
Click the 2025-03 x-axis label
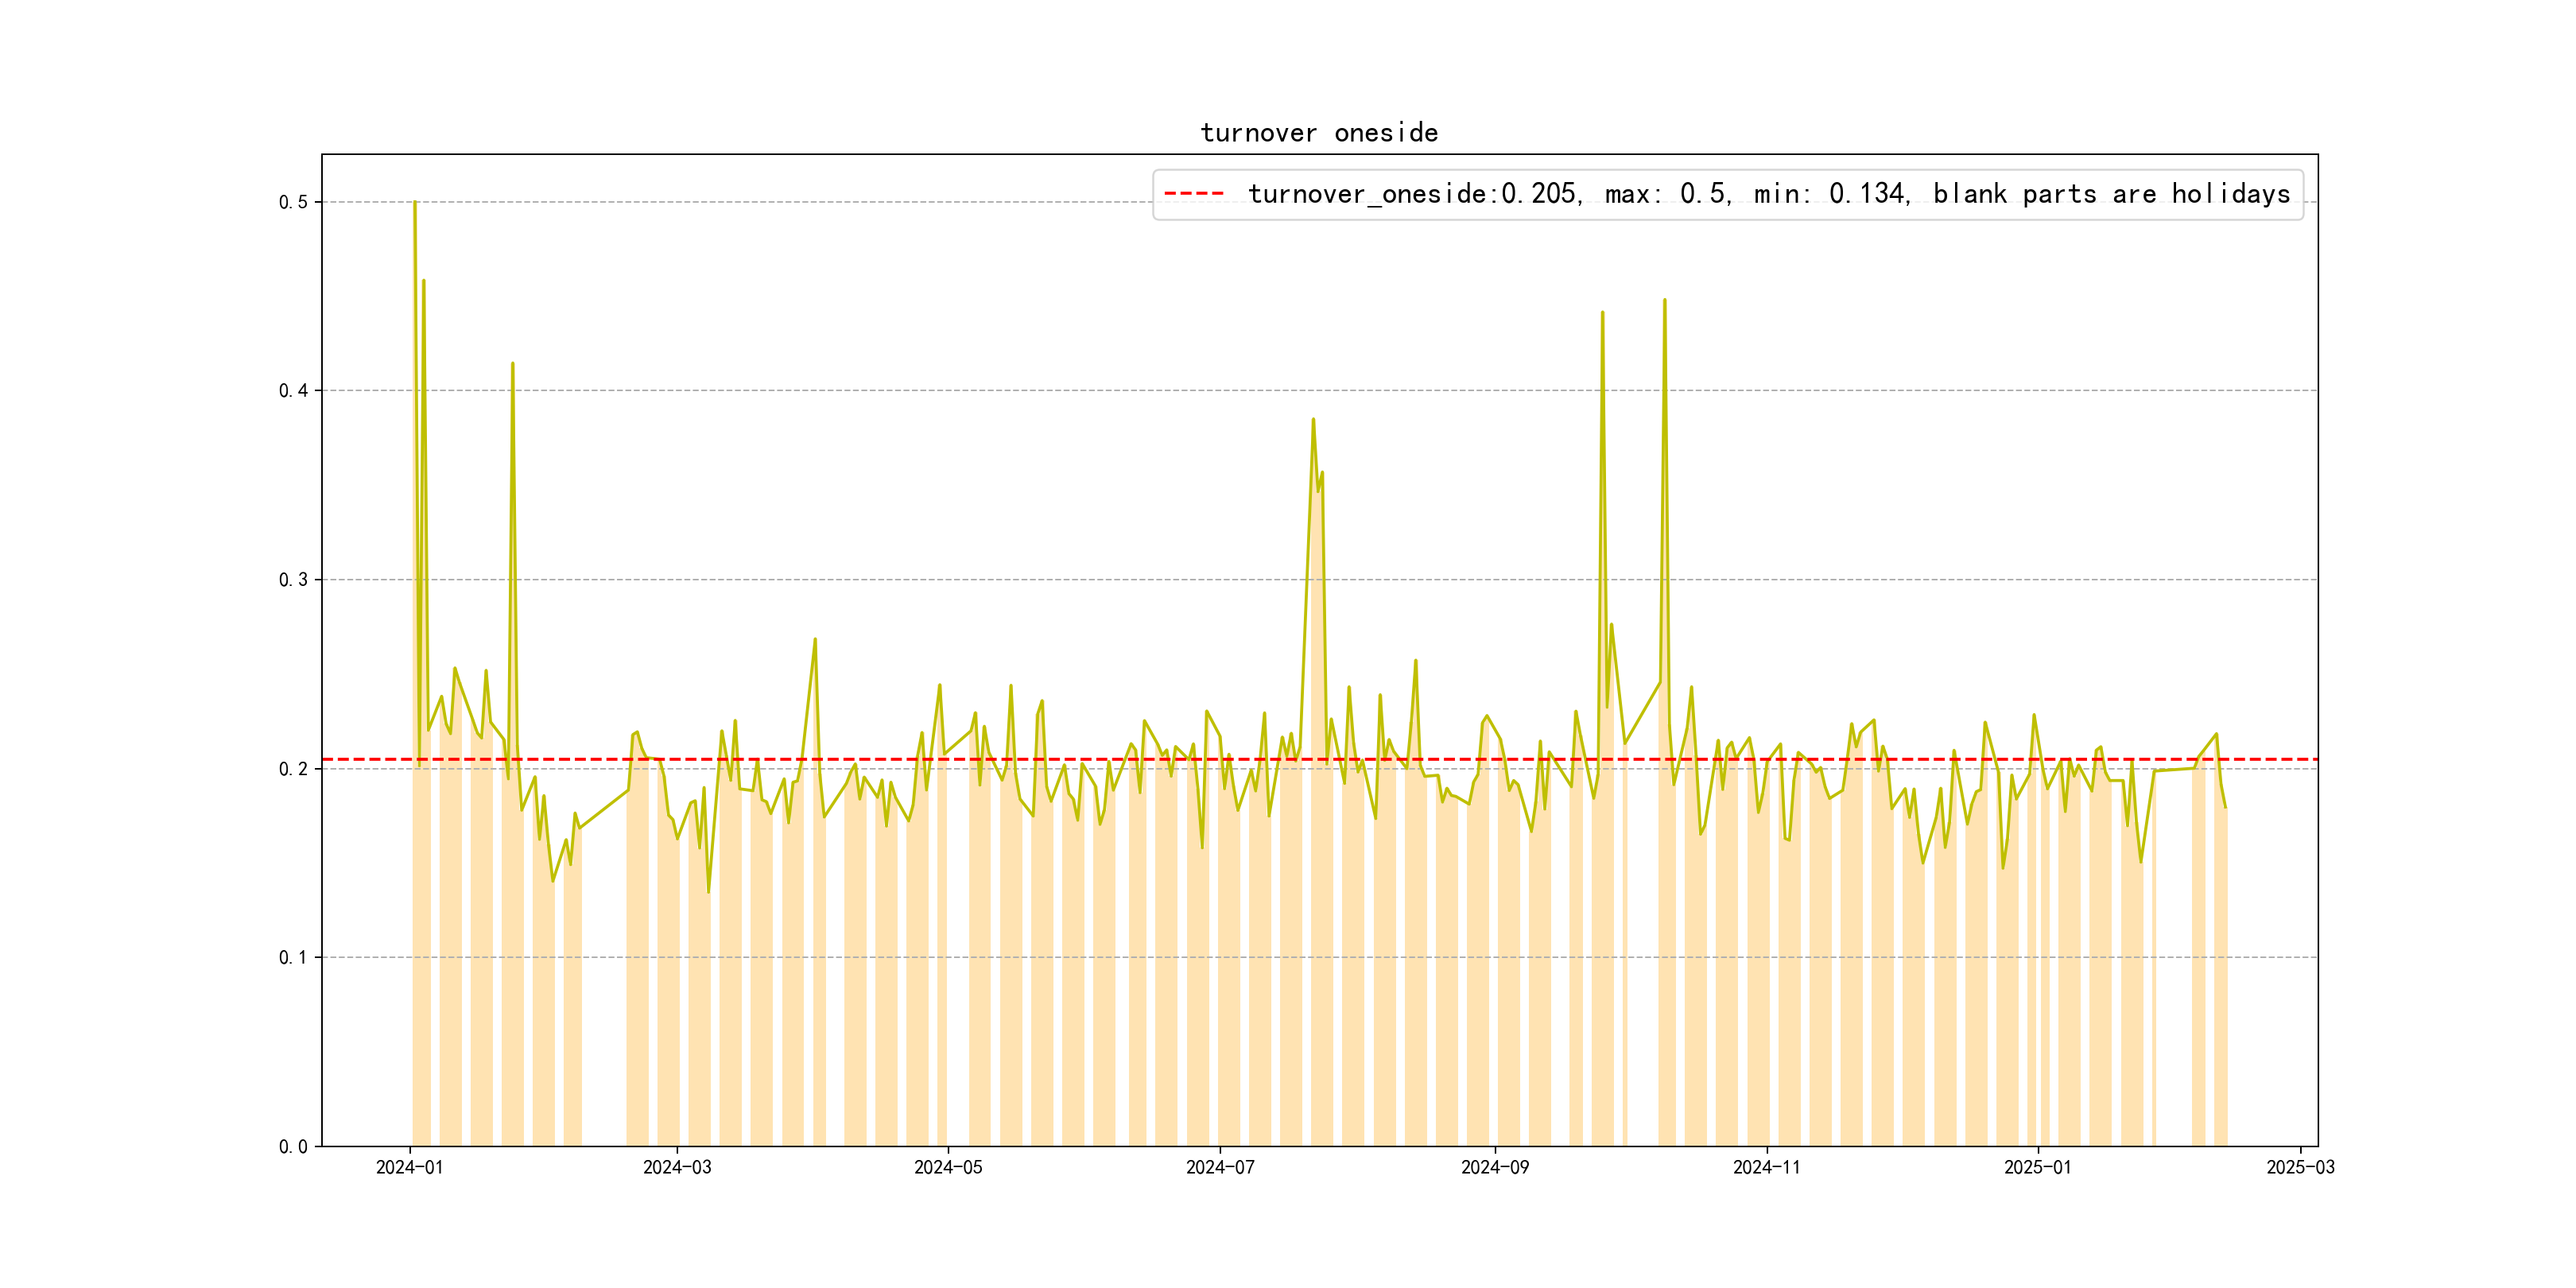2300,1167
